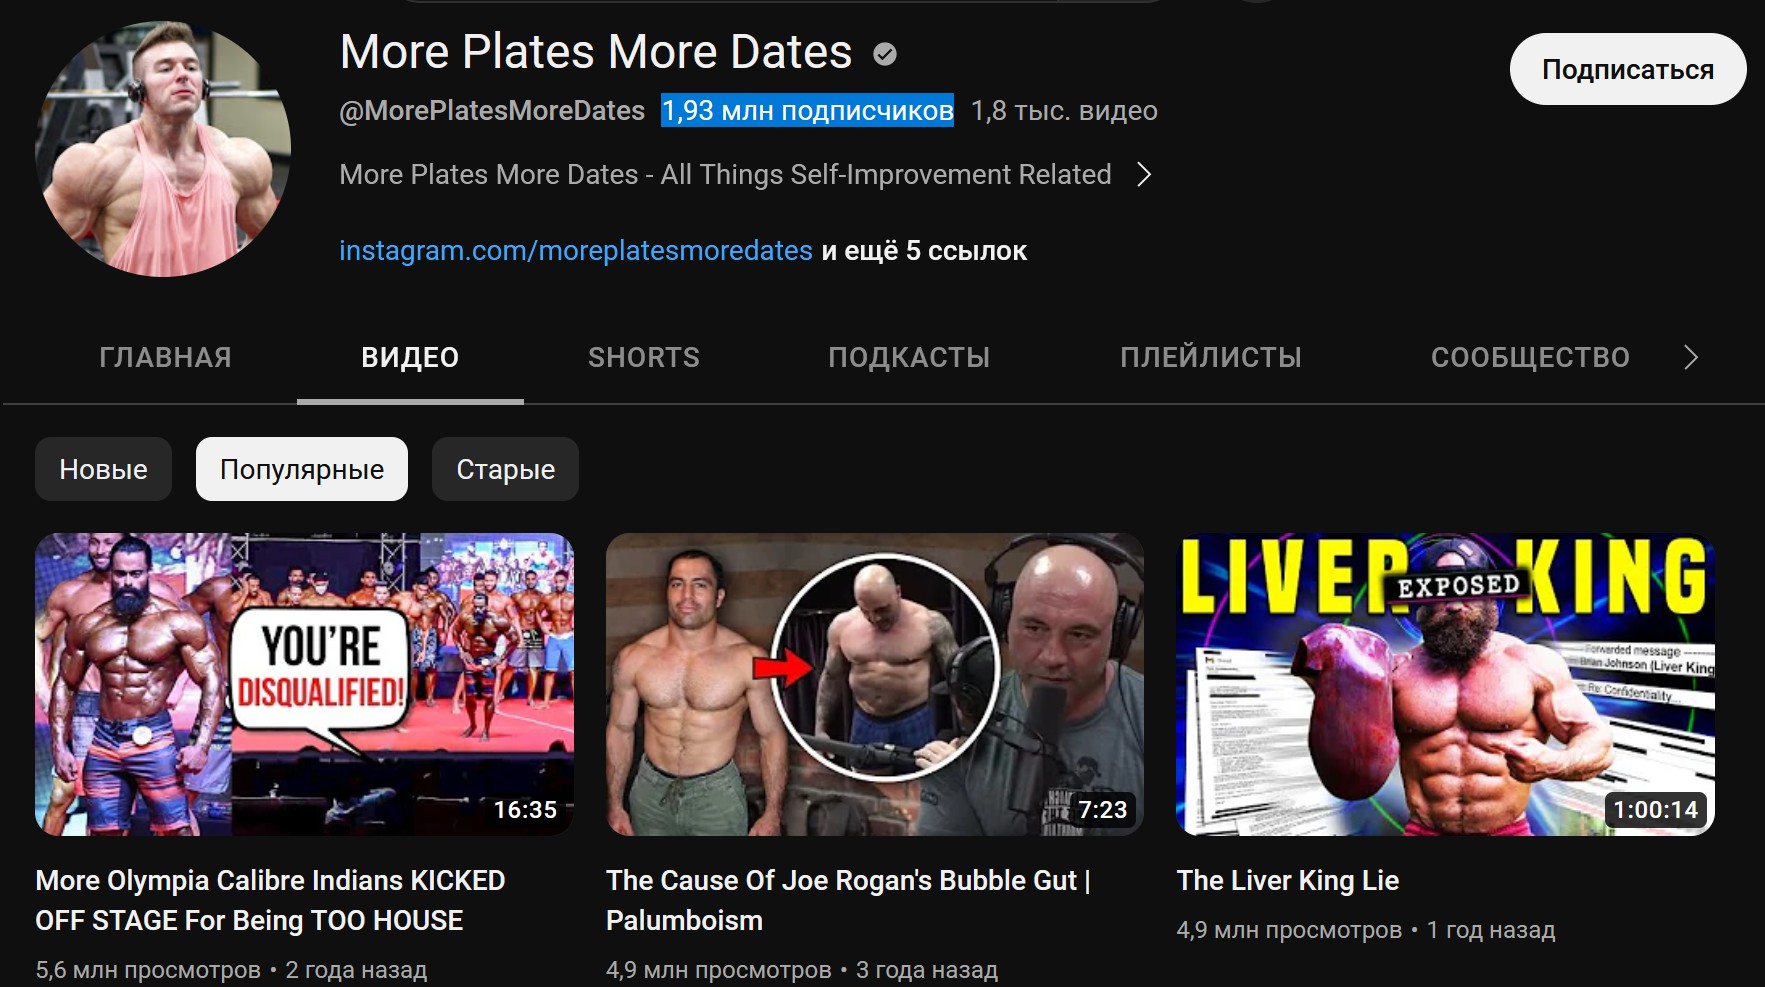The height and width of the screenshot is (987, 1765).
Task: Select the Популярные sort chip
Action: [x=302, y=469]
